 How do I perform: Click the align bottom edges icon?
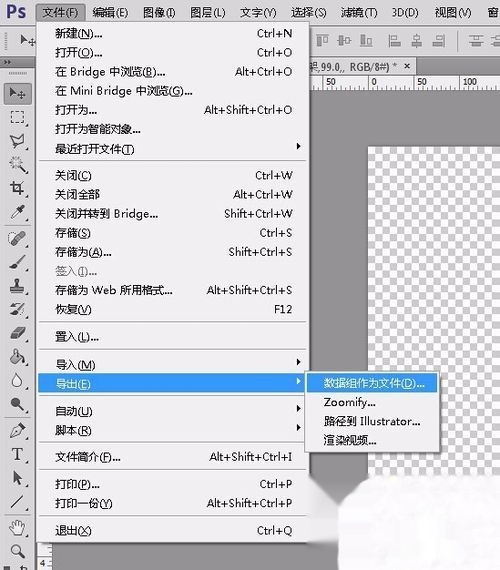366,40
